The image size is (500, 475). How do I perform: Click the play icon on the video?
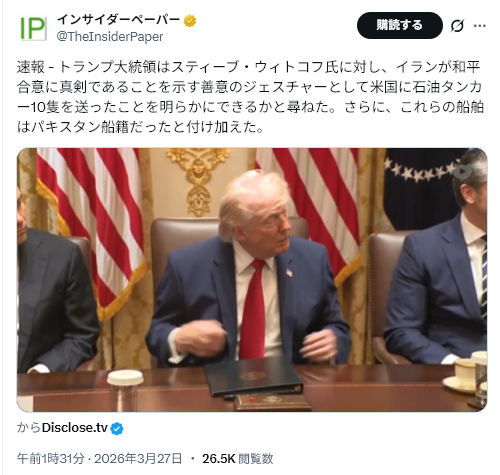(463, 172)
